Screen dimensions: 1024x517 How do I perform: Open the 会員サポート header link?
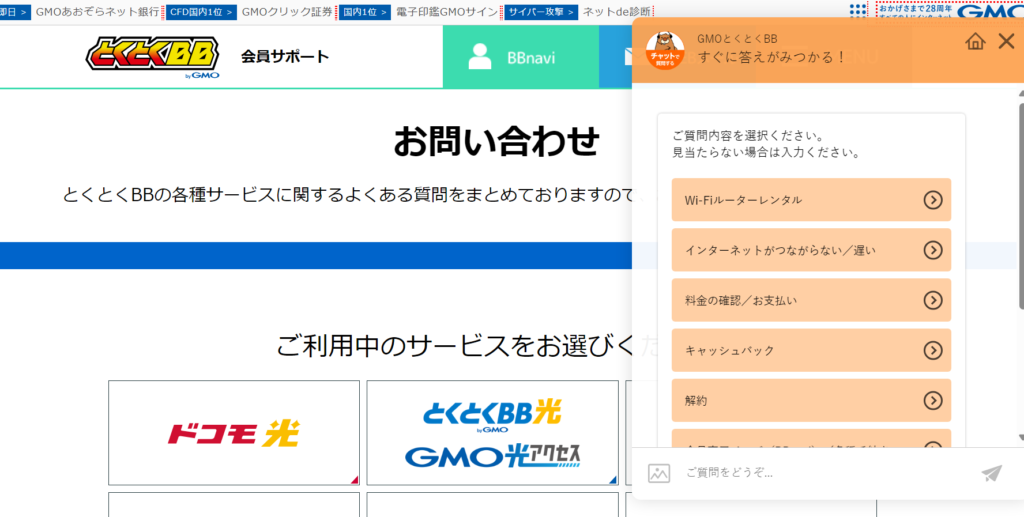tap(284, 56)
